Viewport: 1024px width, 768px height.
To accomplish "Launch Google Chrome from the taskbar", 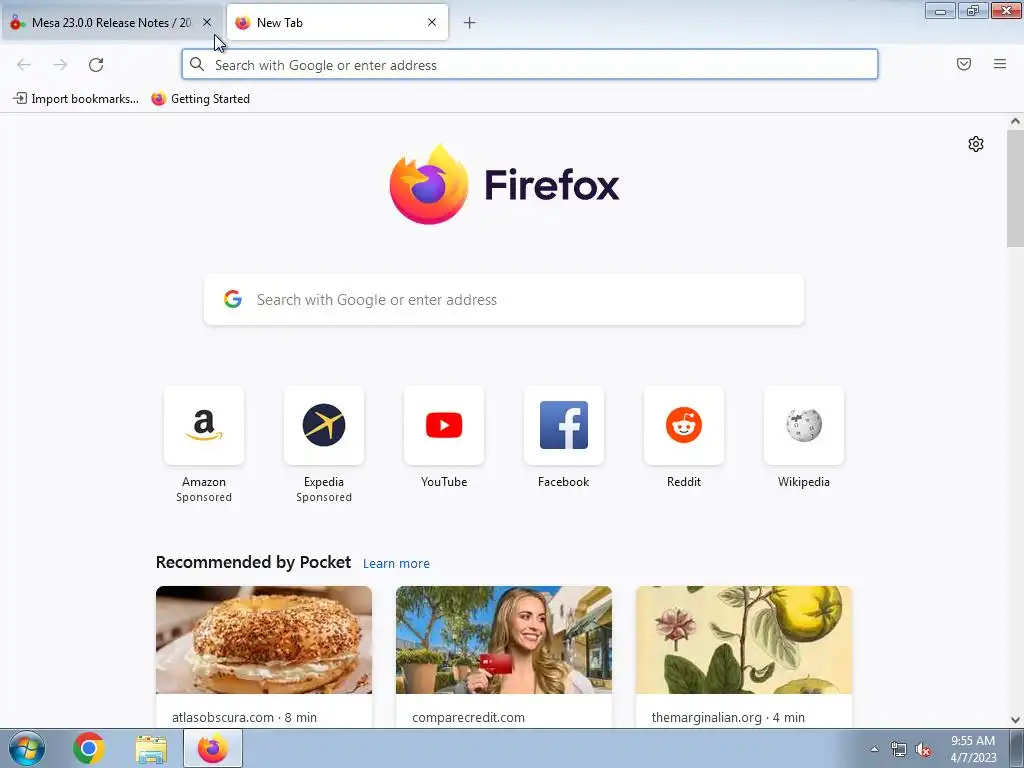I will click(x=89, y=748).
